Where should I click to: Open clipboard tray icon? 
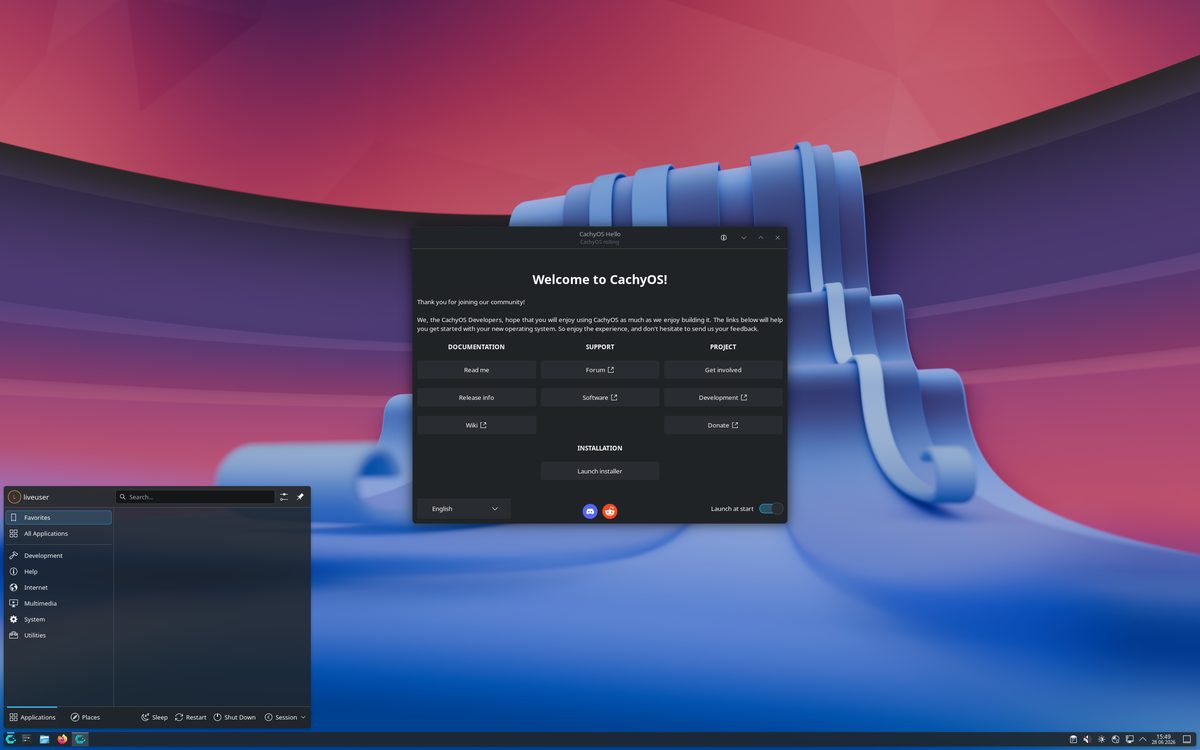pyautogui.click(x=1073, y=739)
